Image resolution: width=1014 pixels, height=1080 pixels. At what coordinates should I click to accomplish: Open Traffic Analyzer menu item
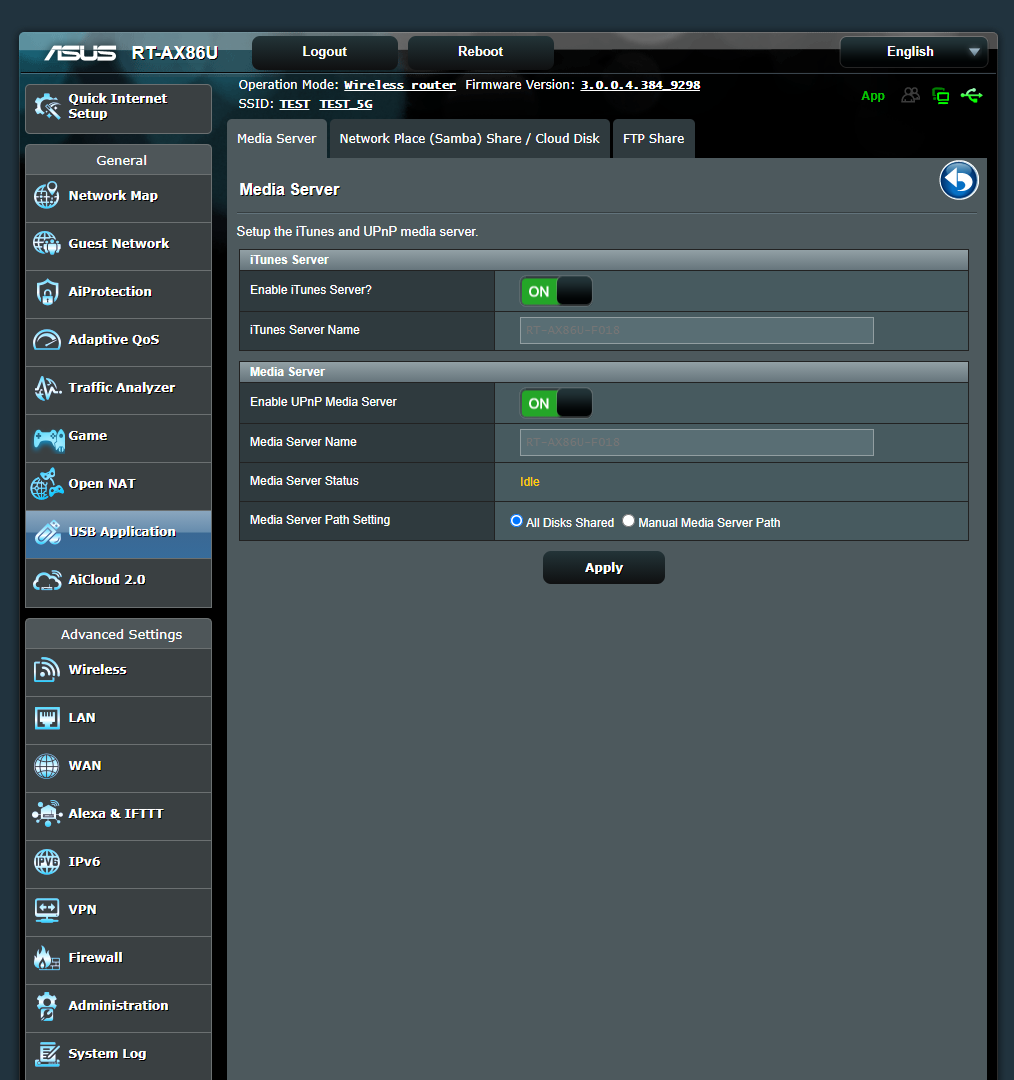point(118,391)
